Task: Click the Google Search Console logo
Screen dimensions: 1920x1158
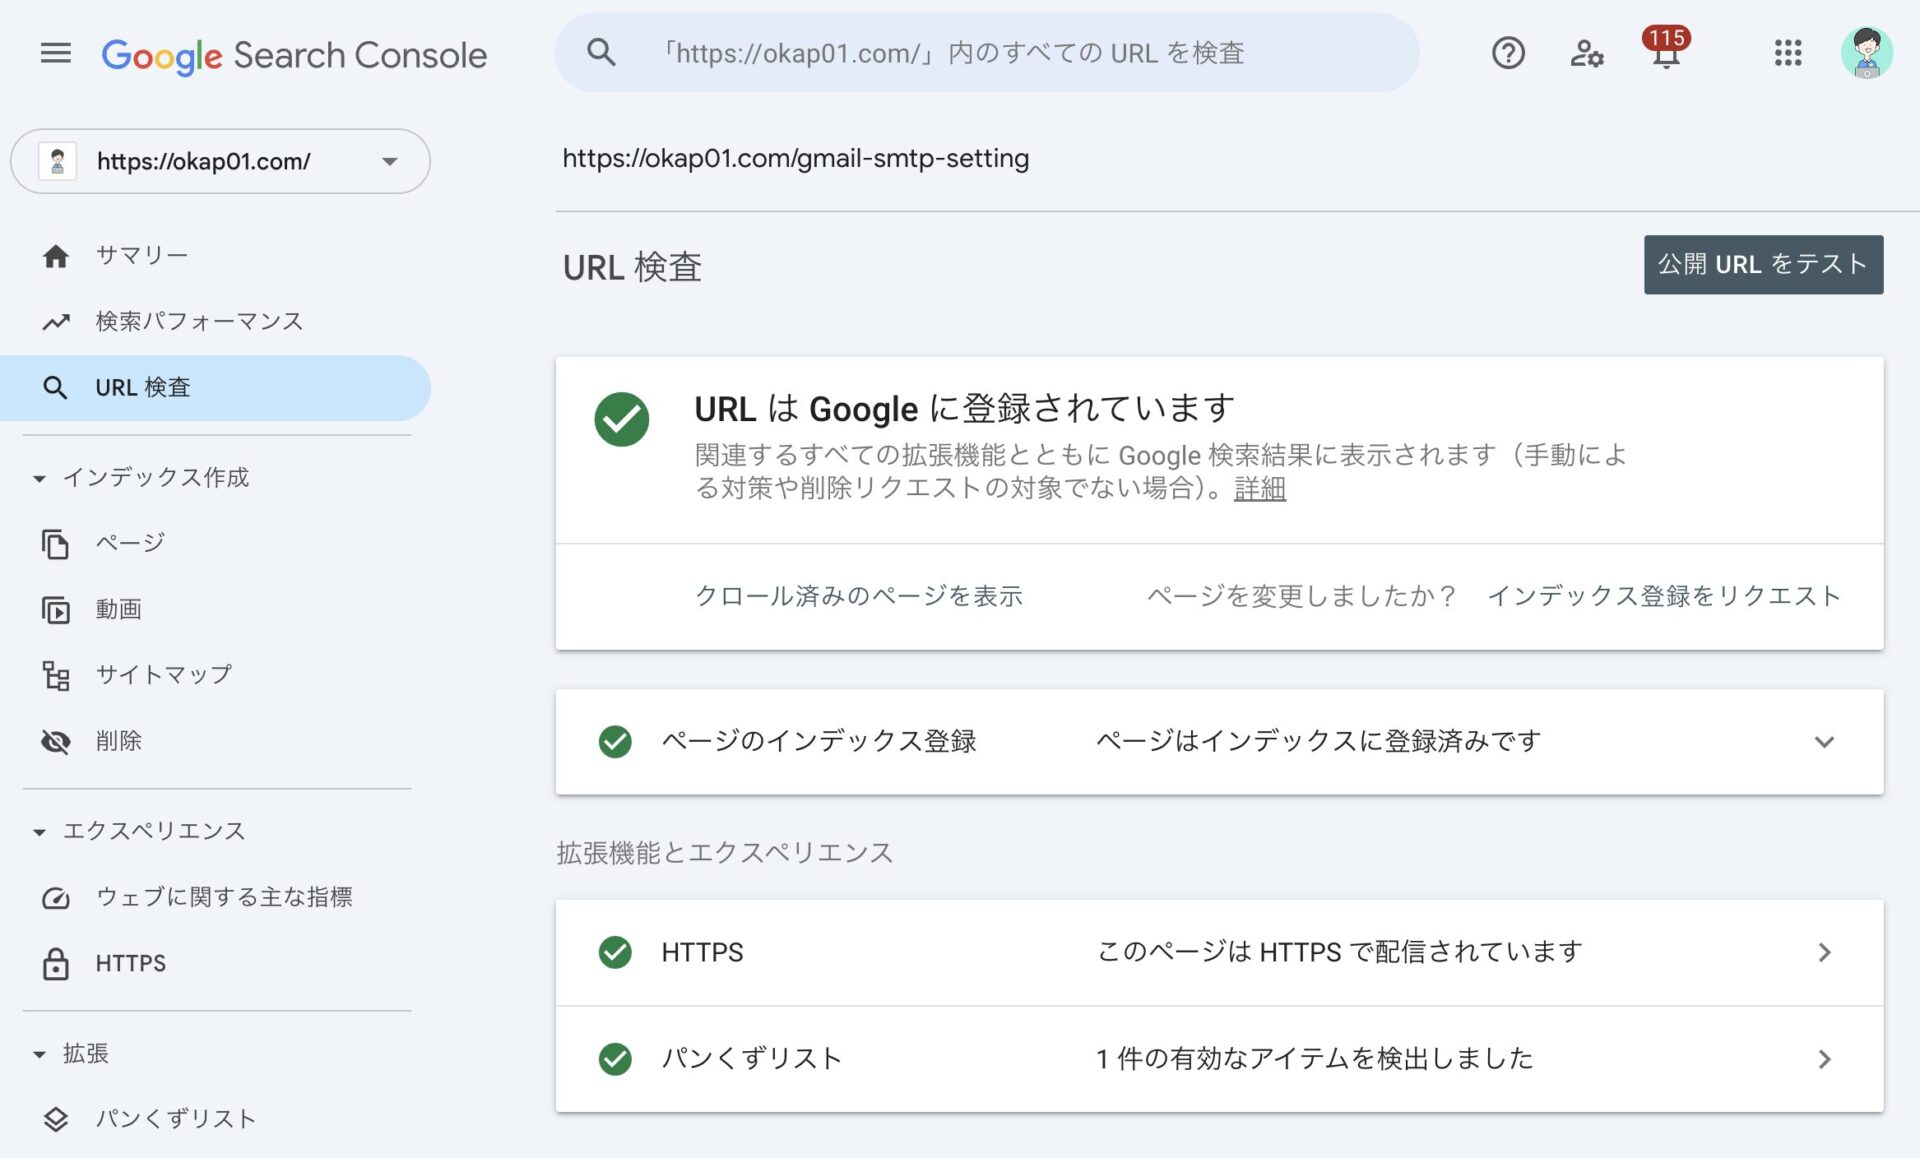Action: click(294, 55)
